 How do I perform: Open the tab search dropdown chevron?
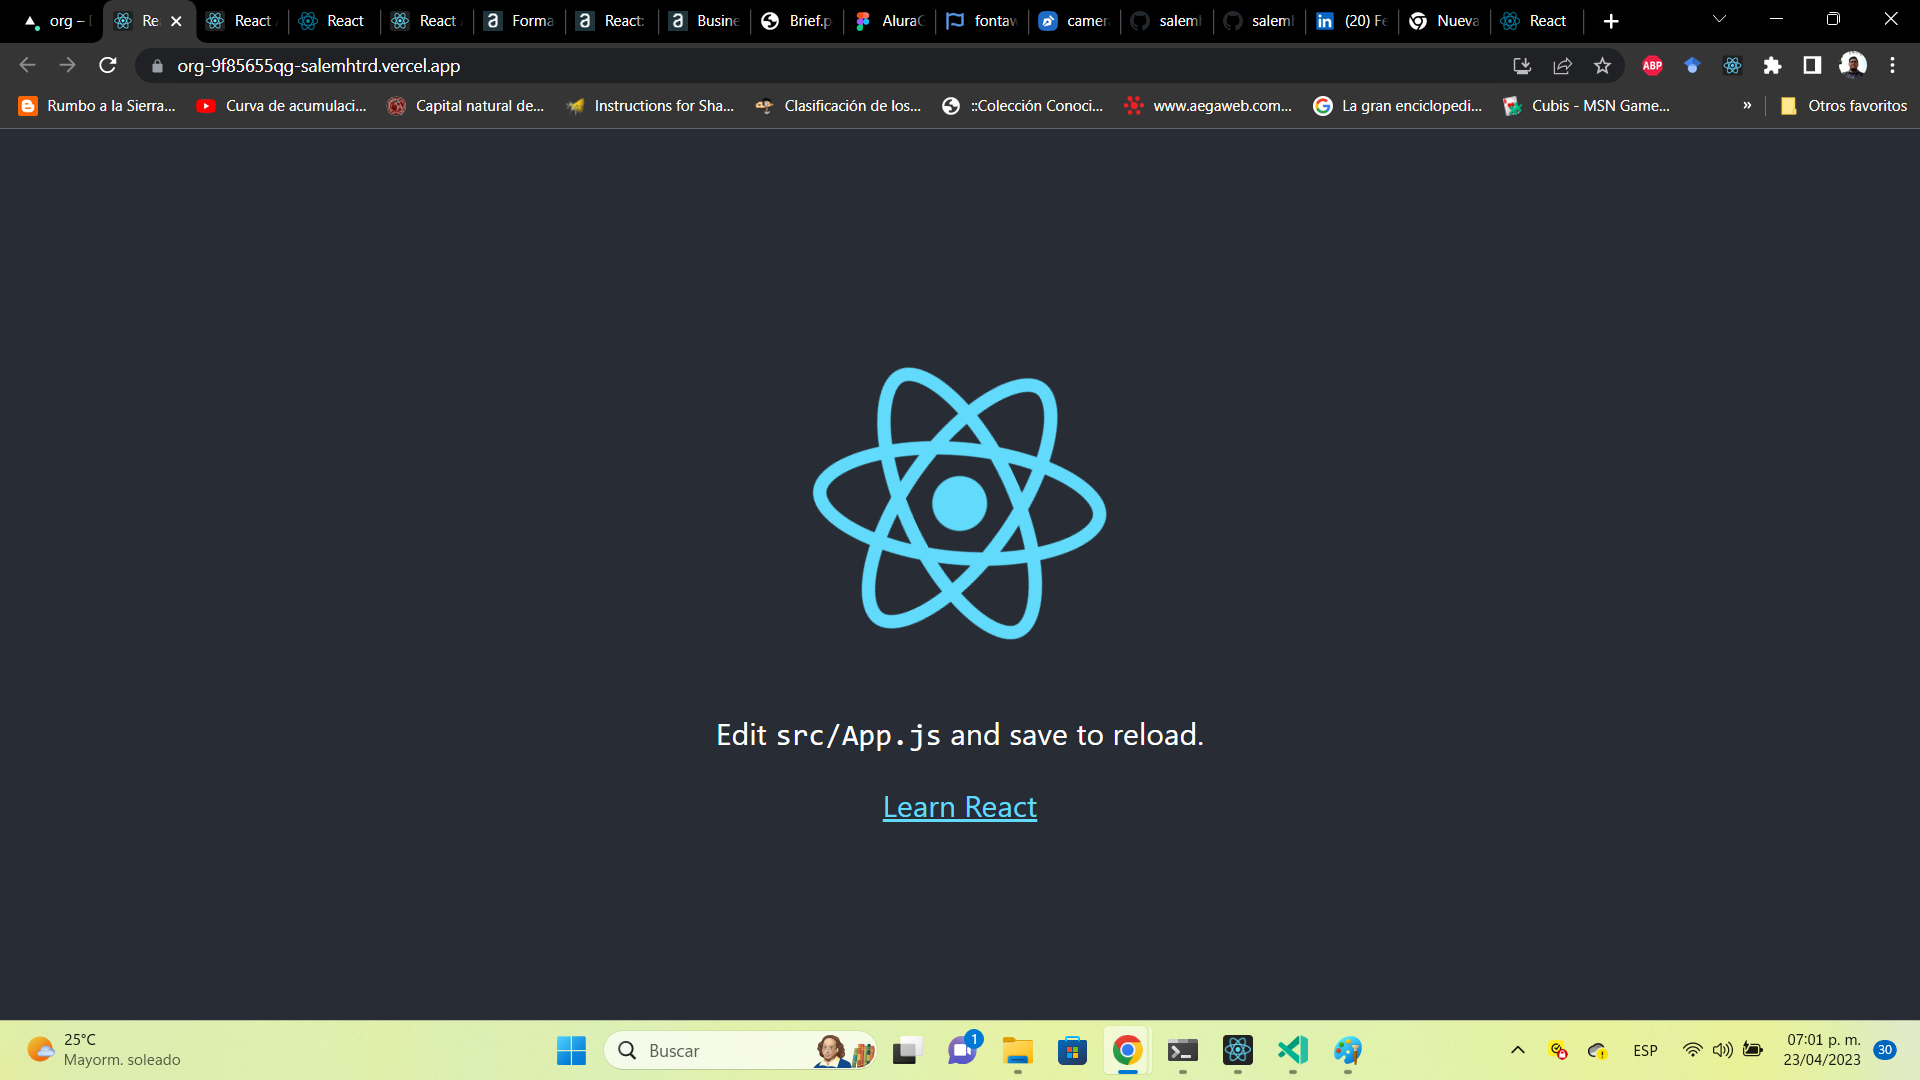pyautogui.click(x=1719, y=19)
